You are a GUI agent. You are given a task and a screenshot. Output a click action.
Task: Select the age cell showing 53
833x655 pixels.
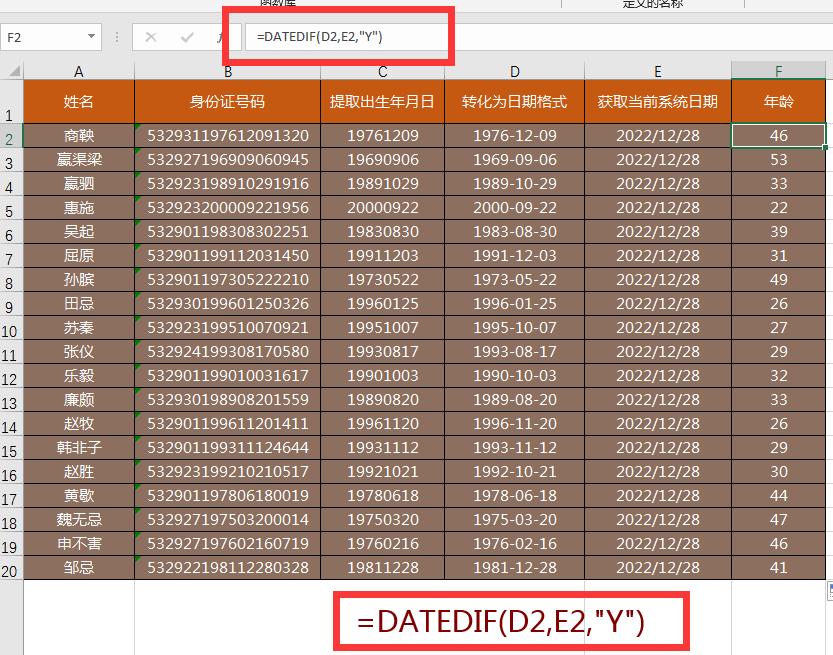pyautogui.click(x=778, y=160)
